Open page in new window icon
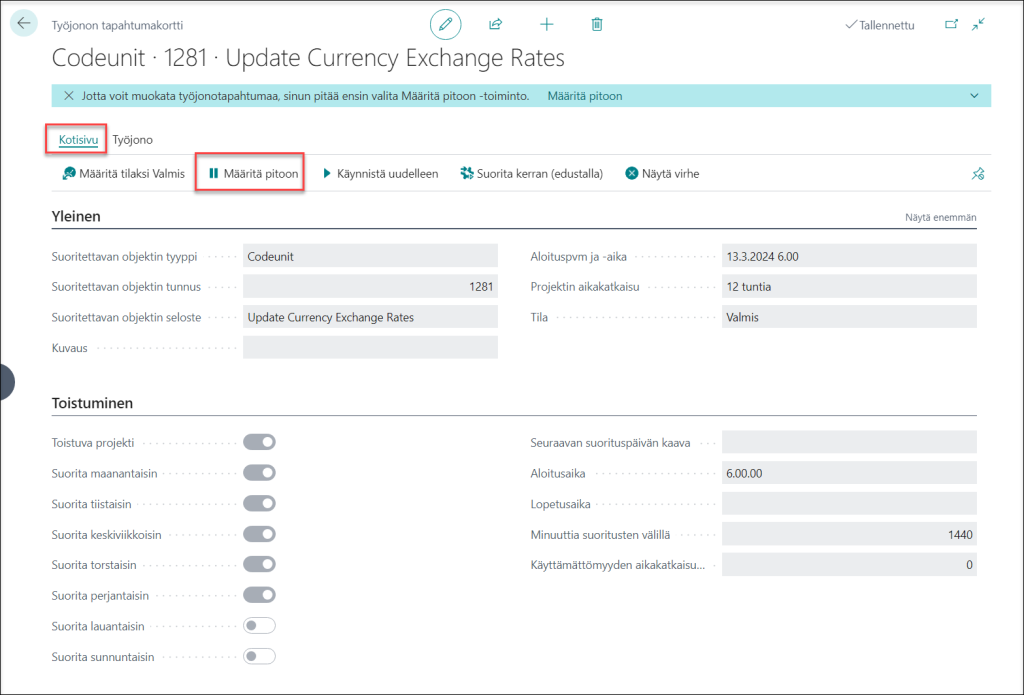This screenshot has width=1024, height=695. pyautogui.click(x=952, y=24)
